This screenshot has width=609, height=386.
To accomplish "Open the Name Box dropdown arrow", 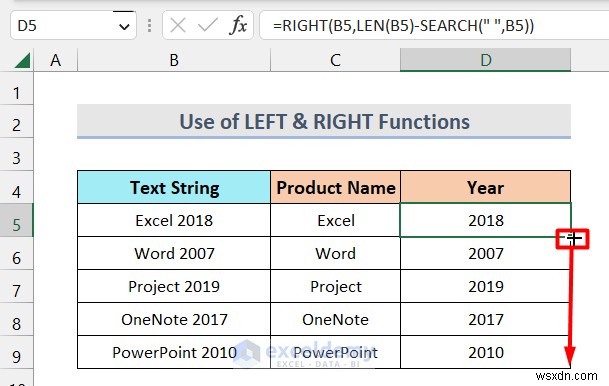I will (x=124, y=26).
